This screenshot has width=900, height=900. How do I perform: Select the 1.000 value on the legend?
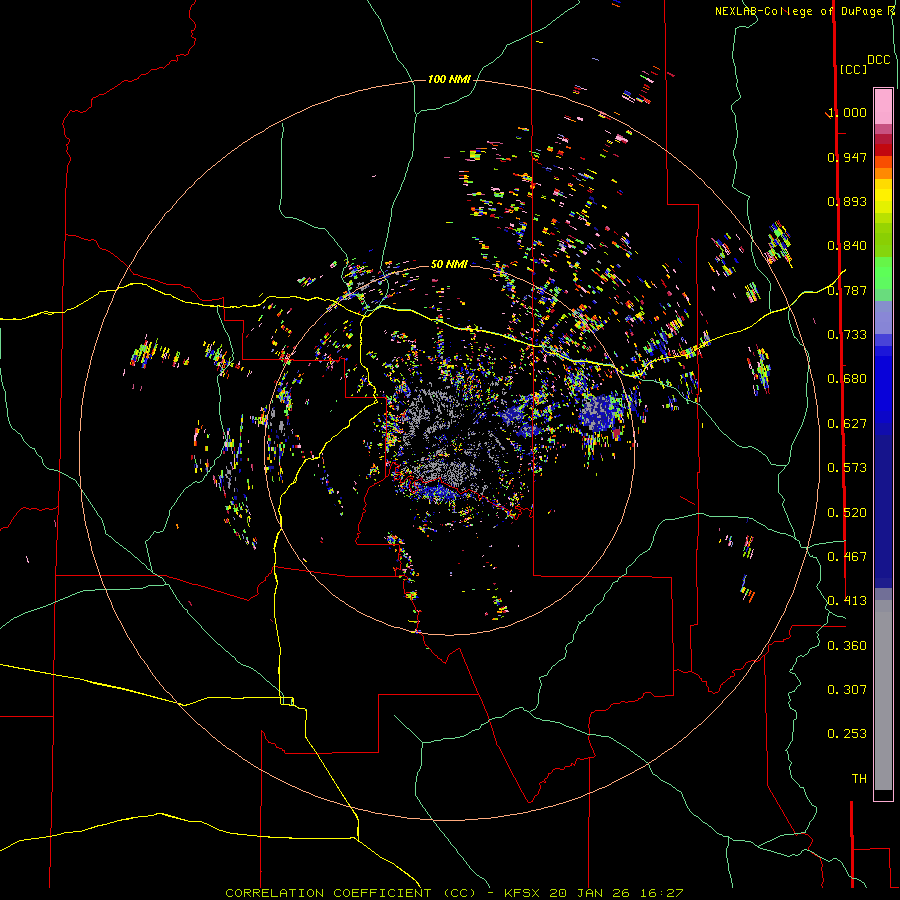pos(847,112)
